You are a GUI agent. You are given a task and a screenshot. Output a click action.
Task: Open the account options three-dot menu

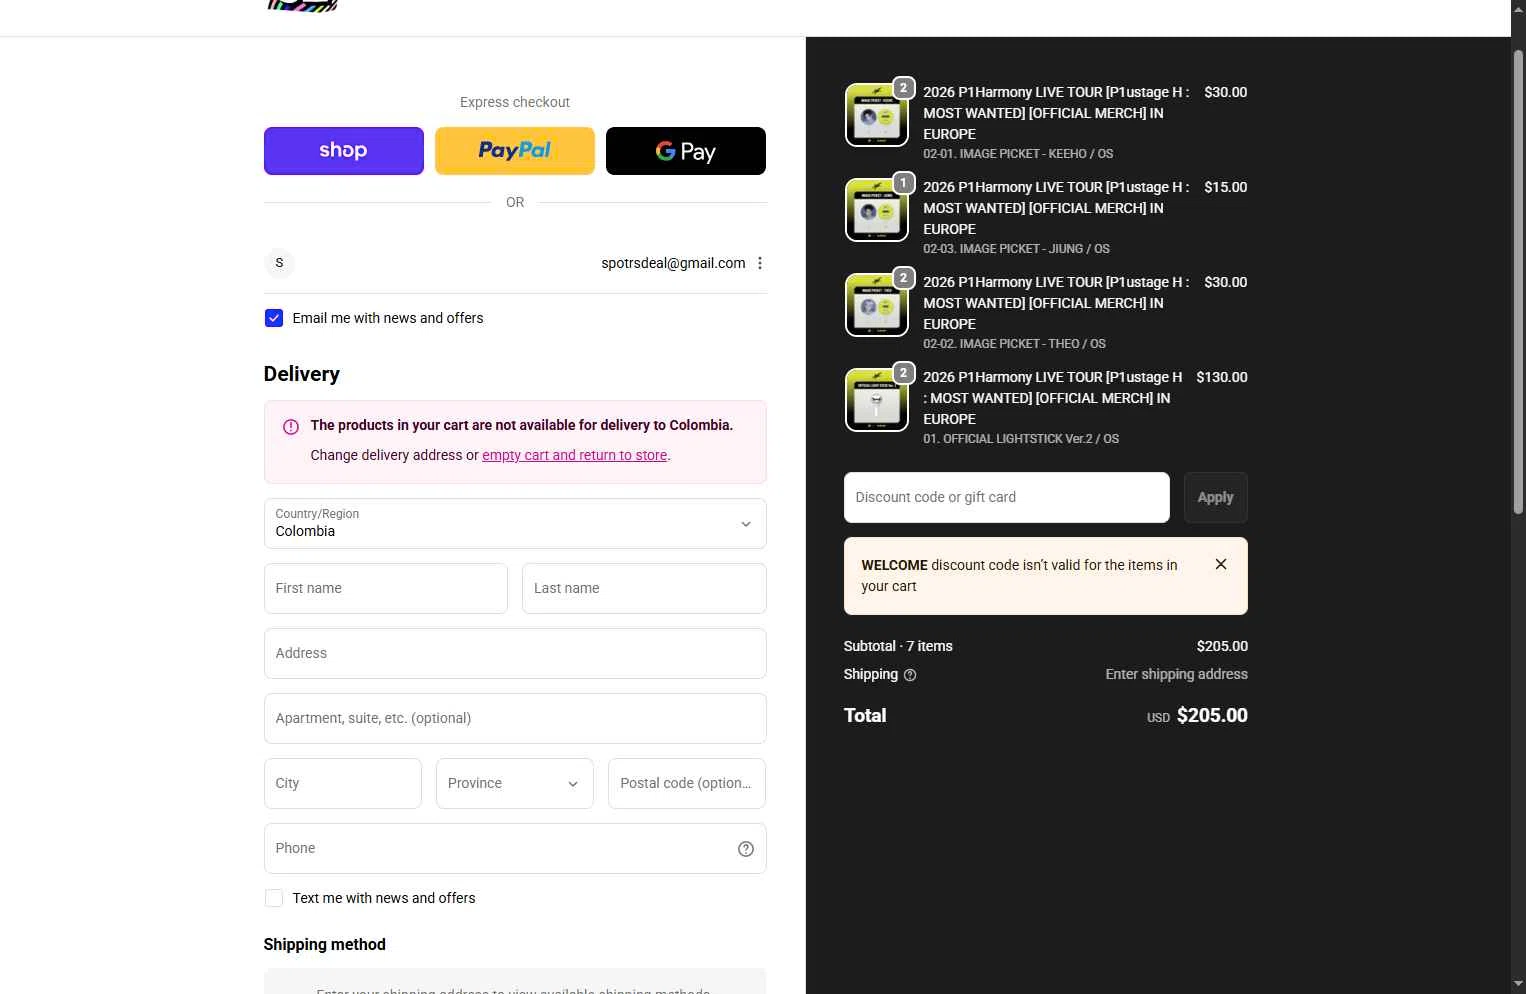tap(760, 263)
